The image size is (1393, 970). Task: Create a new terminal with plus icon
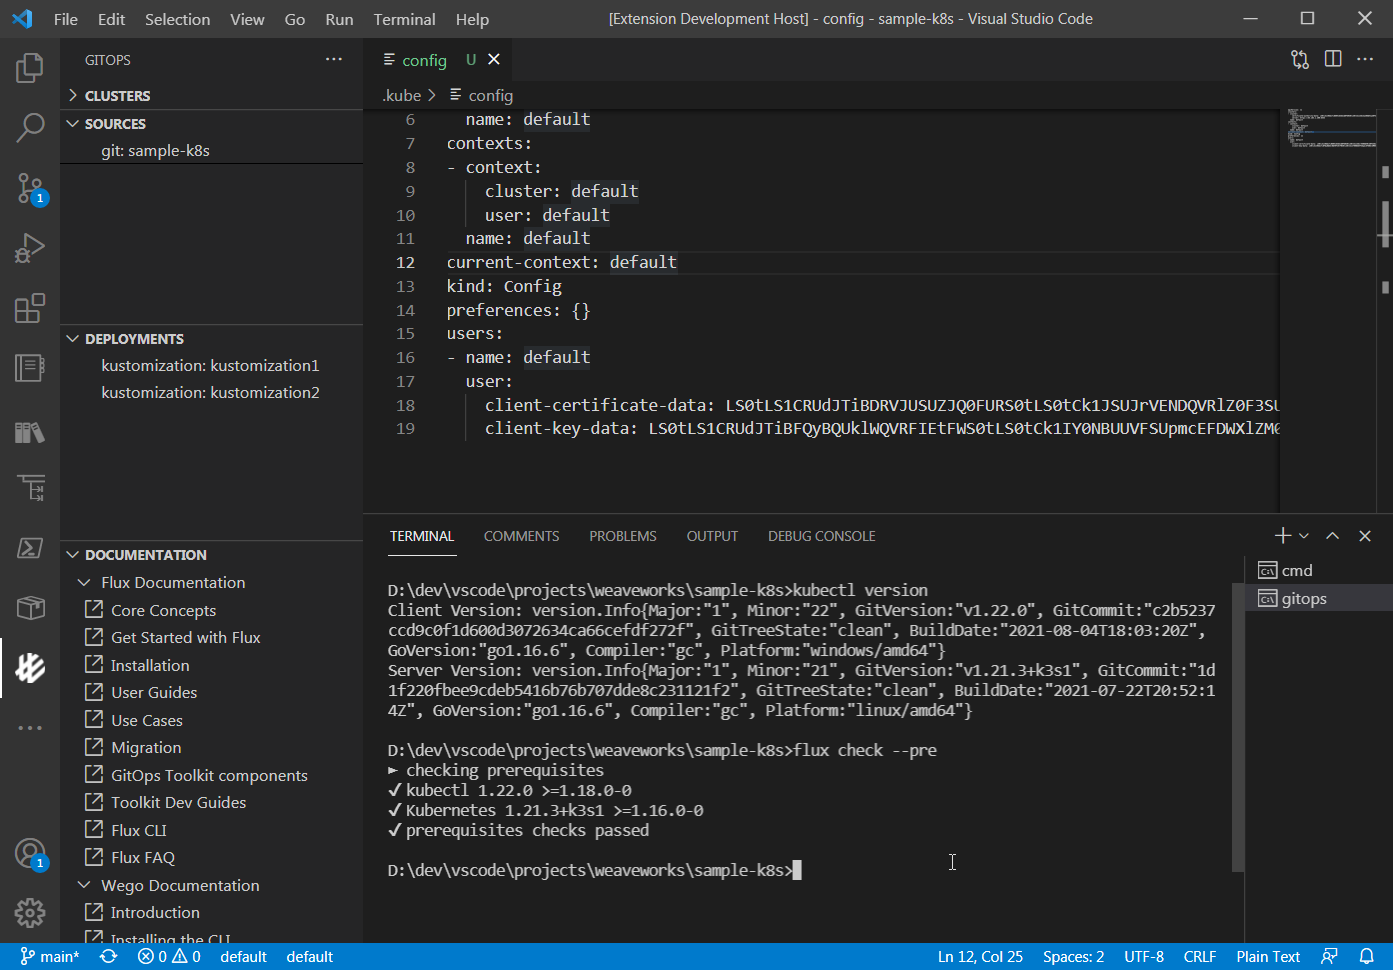pyautogui.click(x=1283, y=536)
